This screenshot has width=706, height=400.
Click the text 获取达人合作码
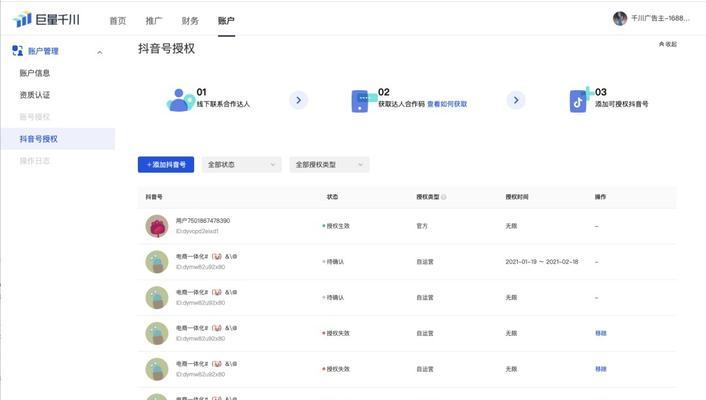tap(401, 104)
